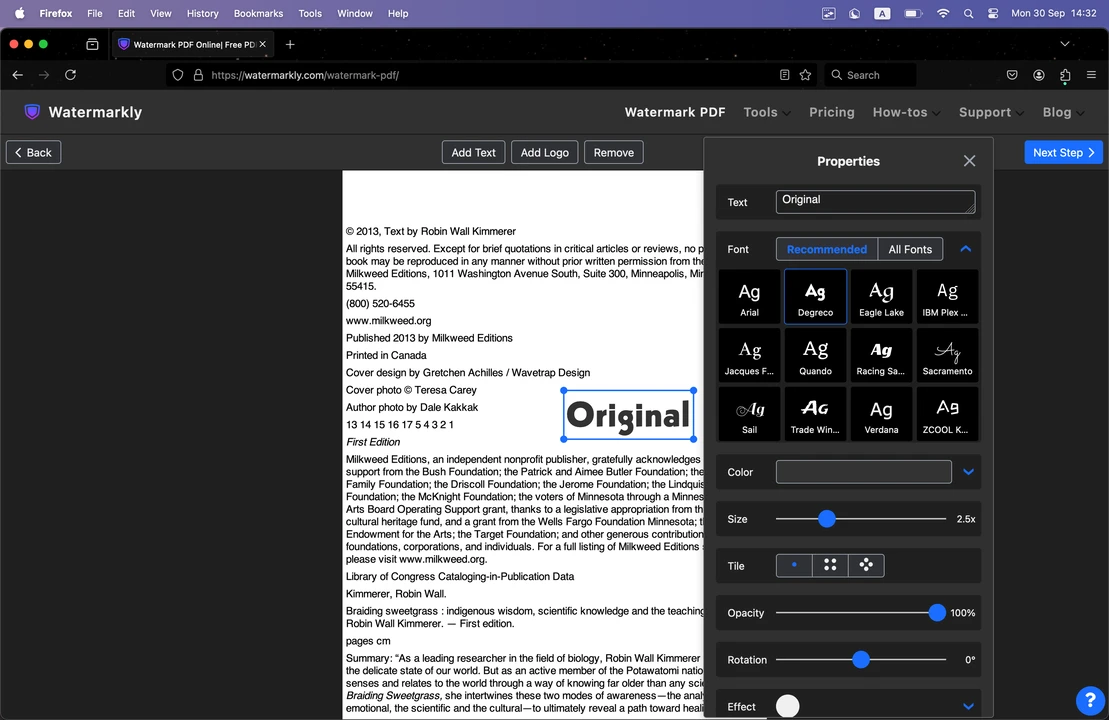Enable the Effect toggle switch
The height and width of the screenshot is (720, 1109).
787,706
